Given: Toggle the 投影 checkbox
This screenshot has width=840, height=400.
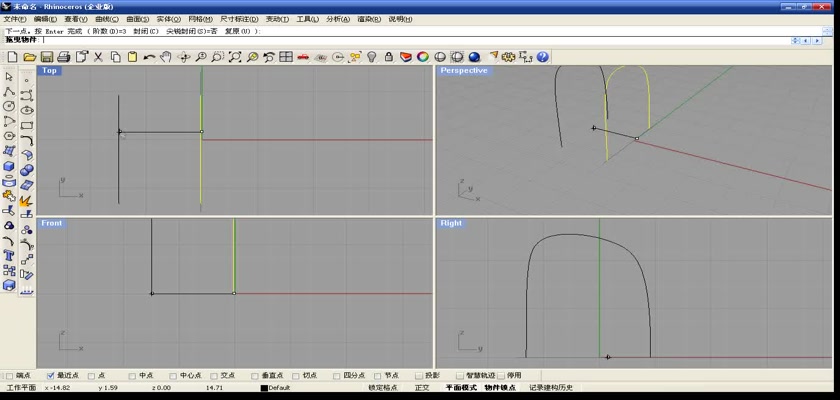Looking at the screenshot, I should [418, 376].
